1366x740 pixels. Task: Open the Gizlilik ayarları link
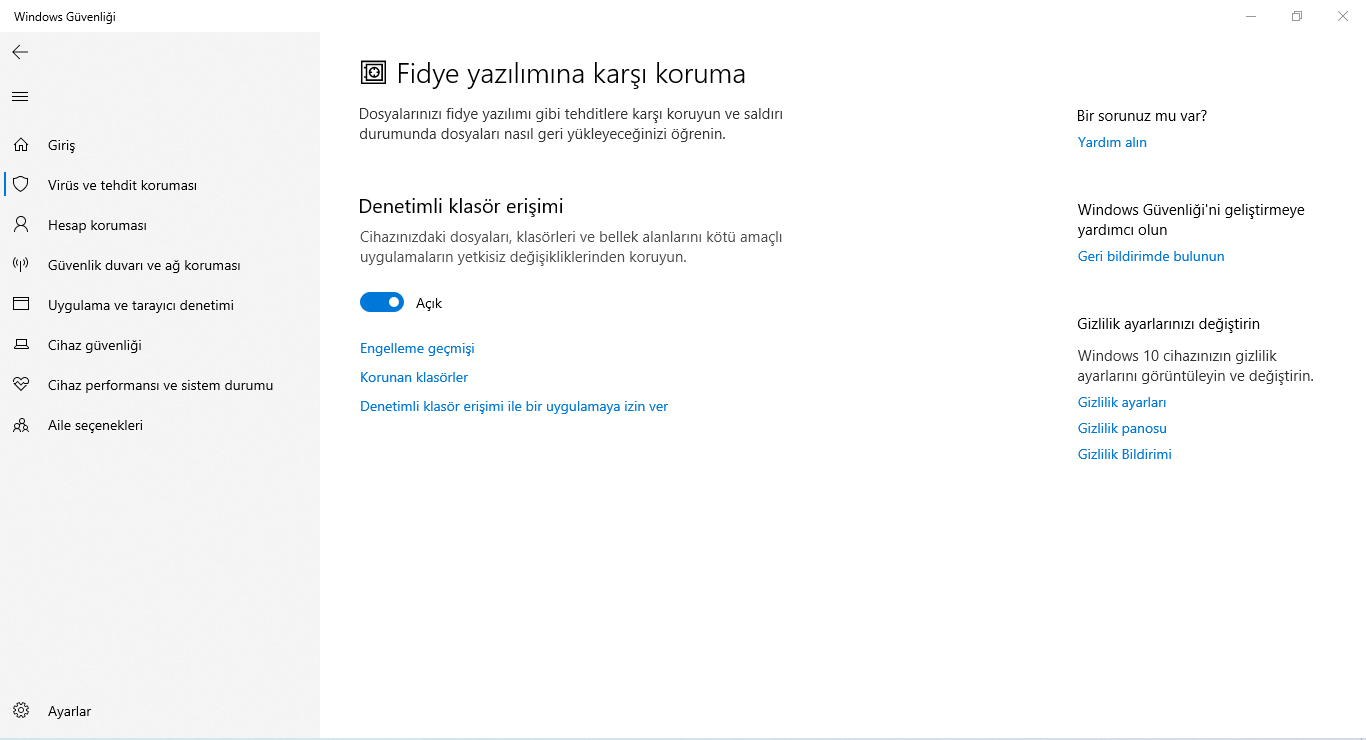(1122, 402)
